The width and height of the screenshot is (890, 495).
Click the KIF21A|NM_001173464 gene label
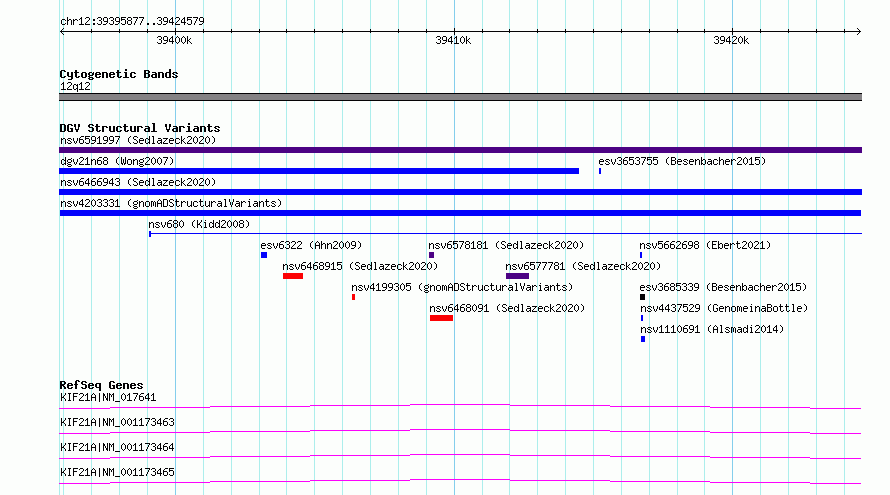[x=117, y=447]
